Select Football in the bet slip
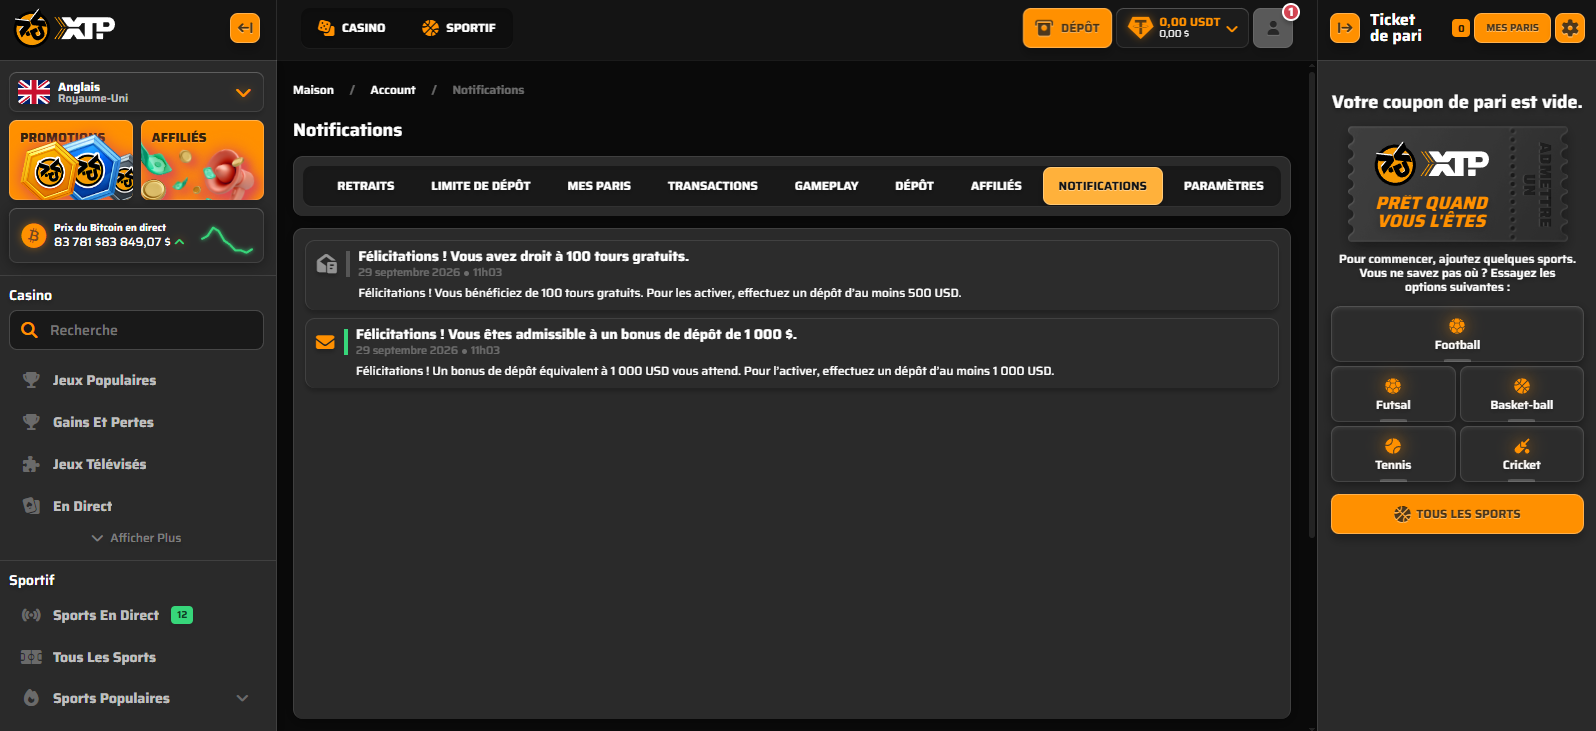 1457,334
